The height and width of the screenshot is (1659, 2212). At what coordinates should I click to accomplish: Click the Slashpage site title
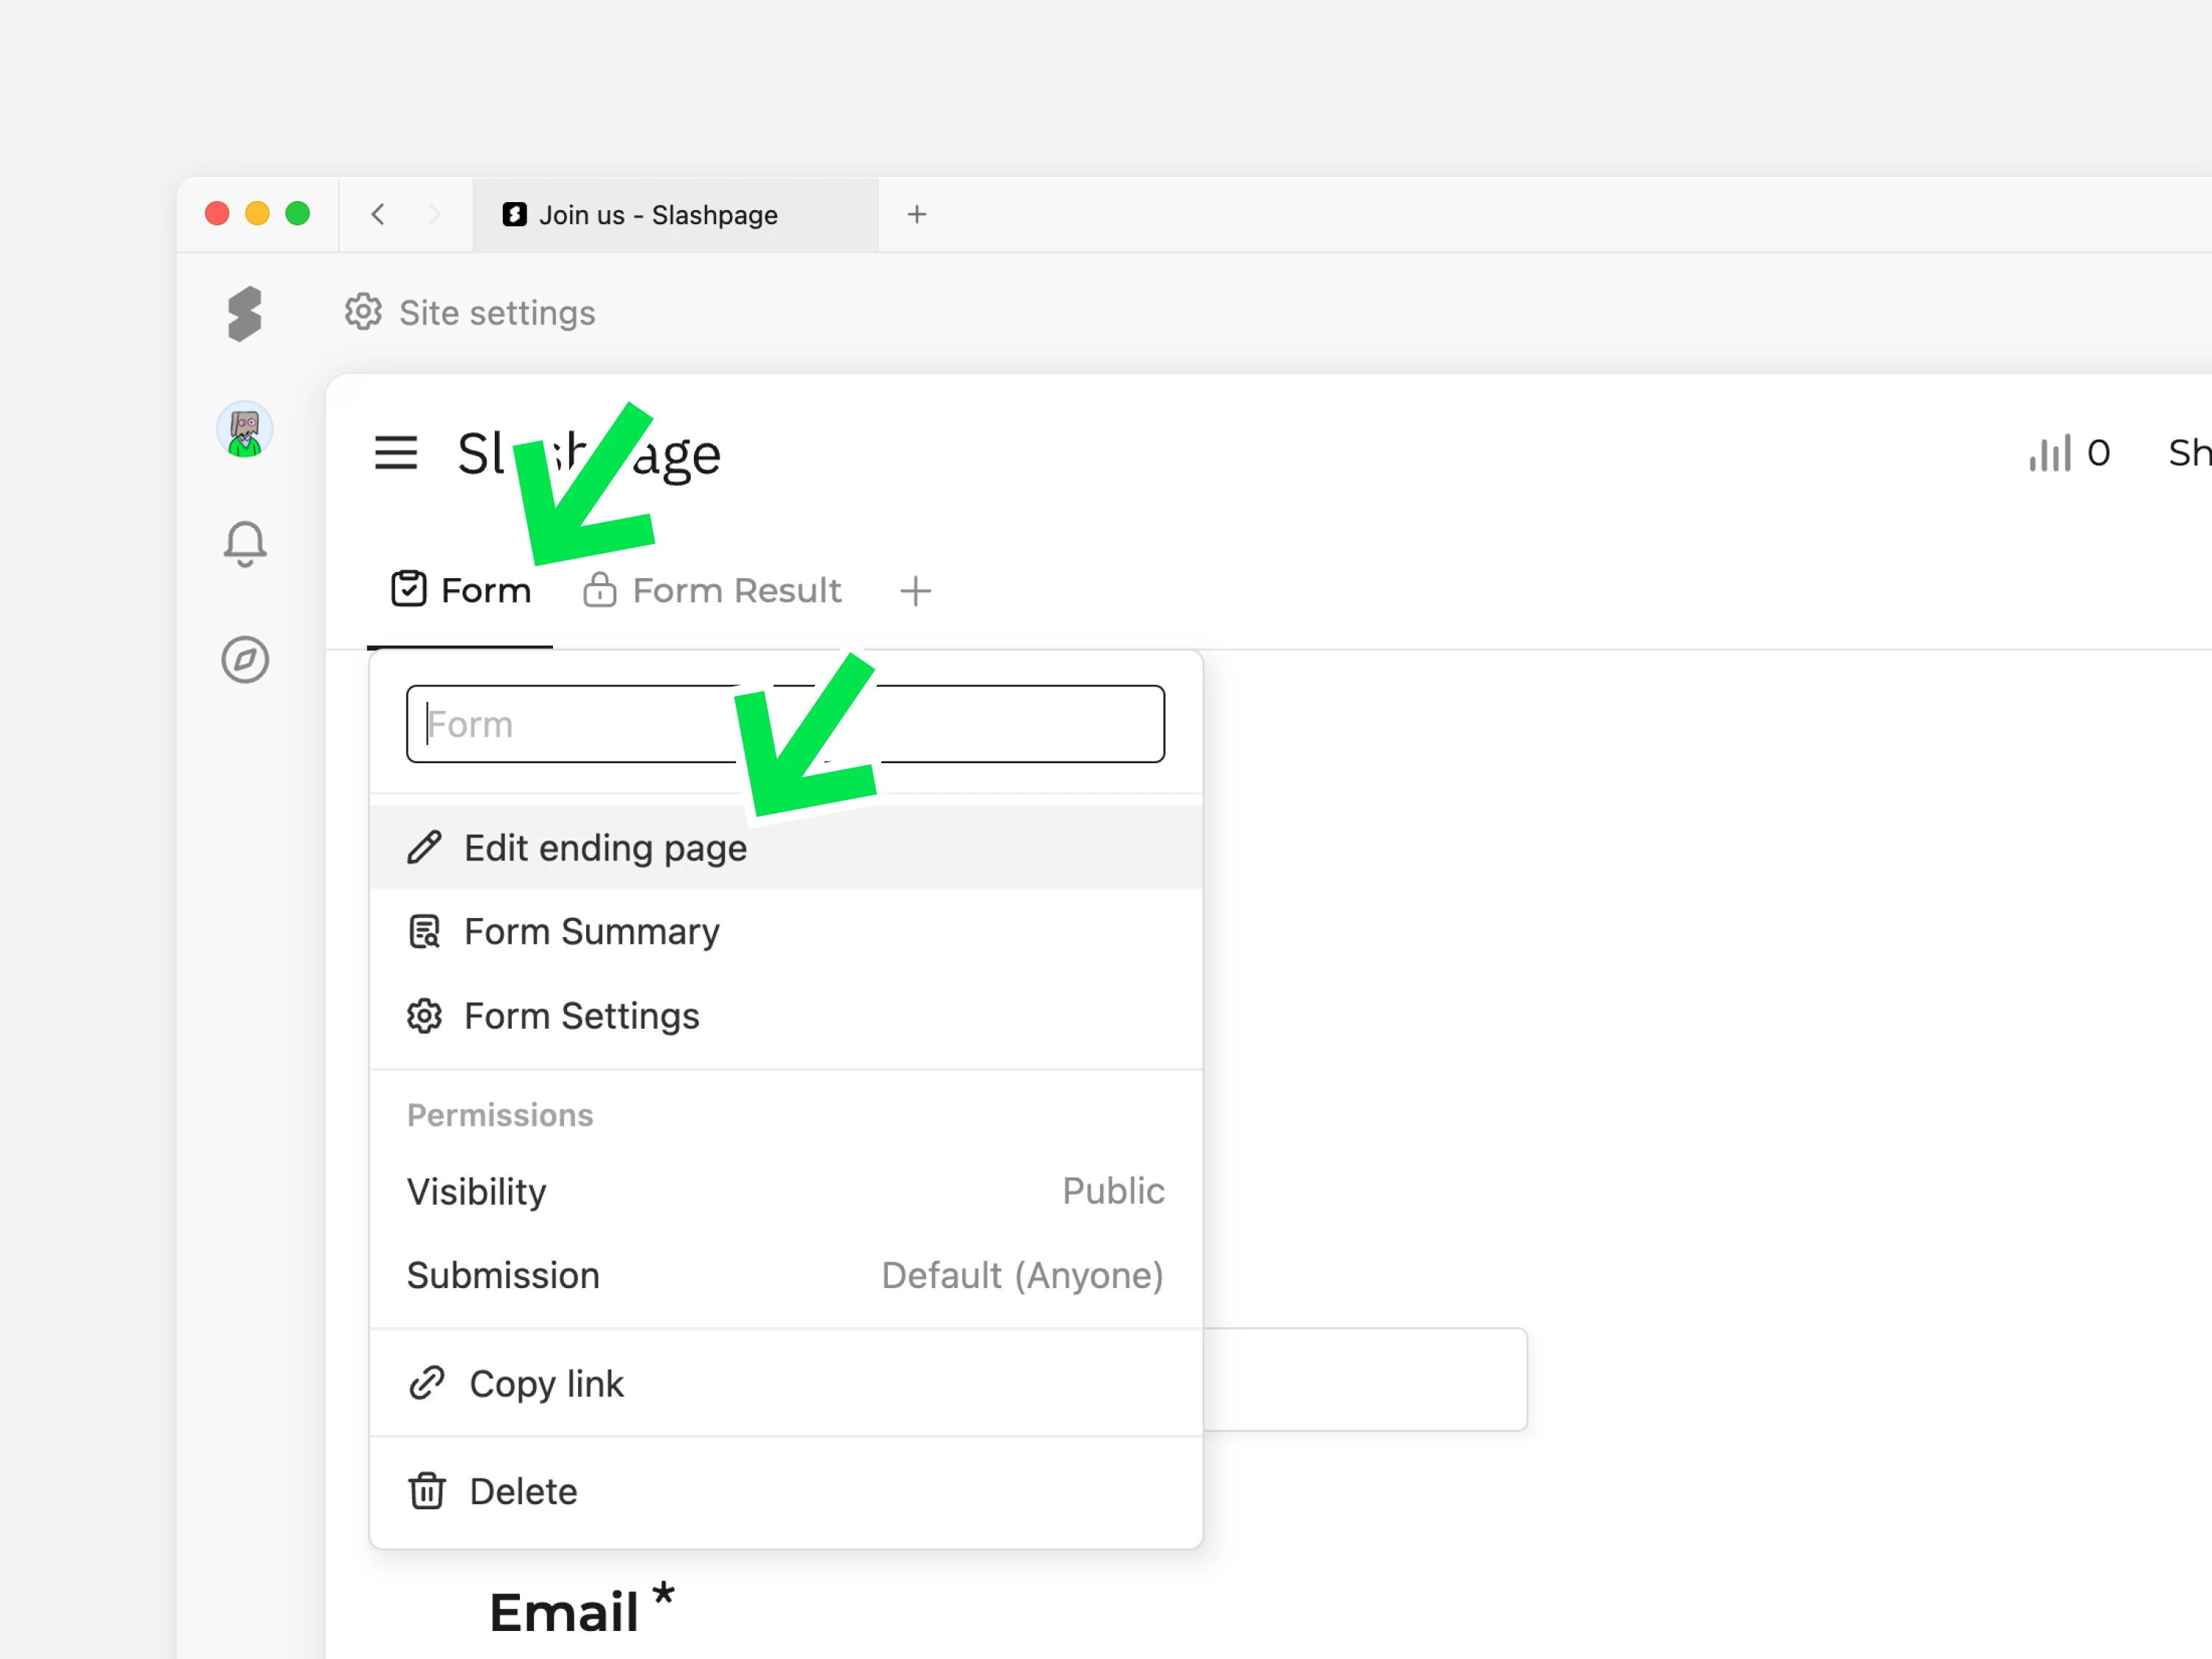click(589, 455)
